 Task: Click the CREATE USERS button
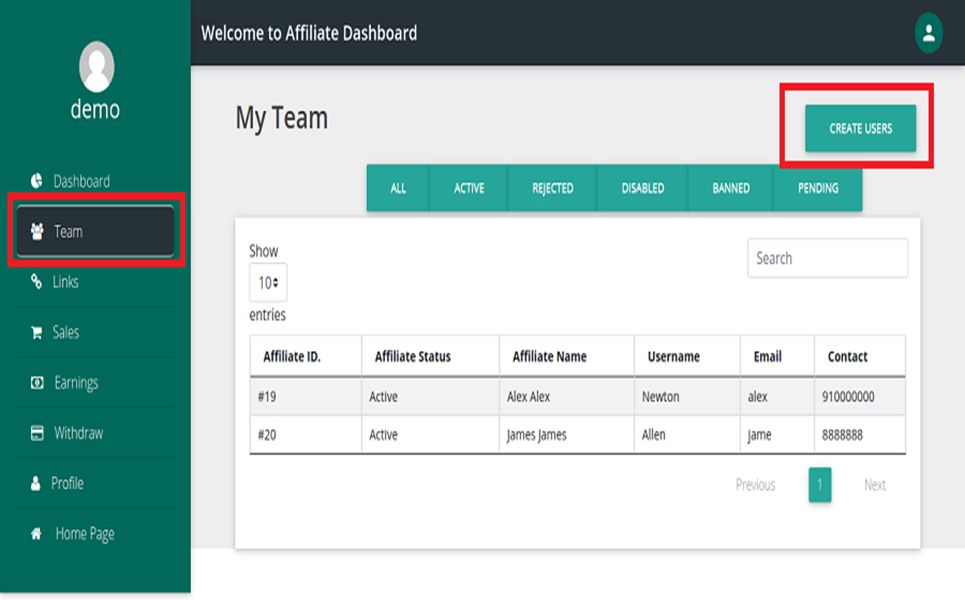(x=860, y=128)
